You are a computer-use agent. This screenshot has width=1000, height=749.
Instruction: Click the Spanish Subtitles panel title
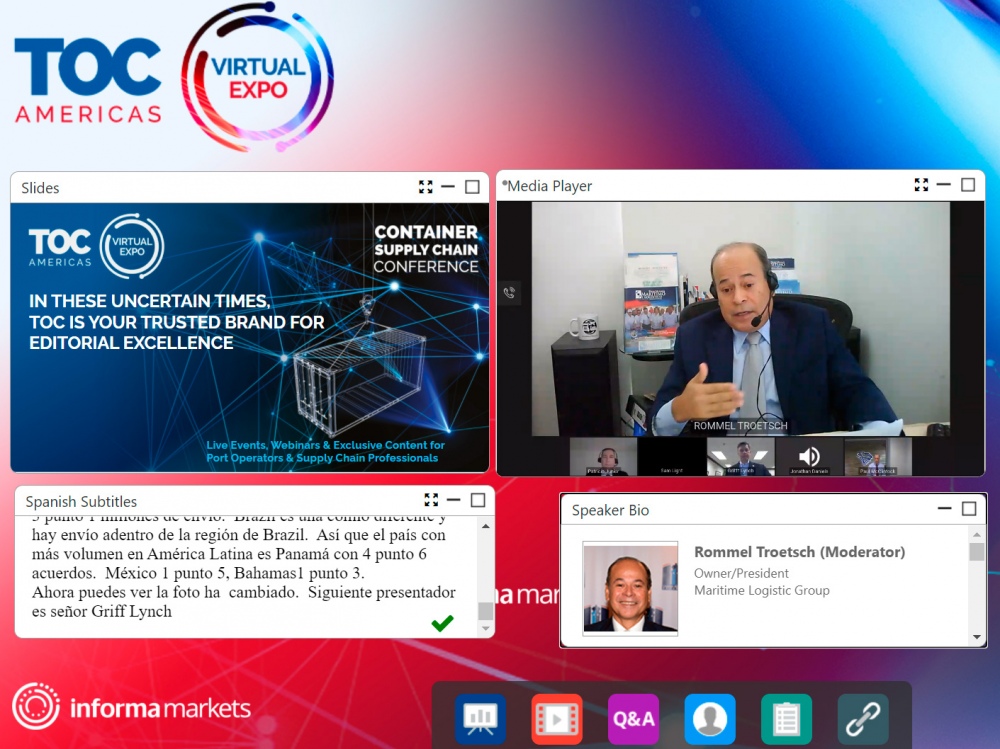(81, 501)
